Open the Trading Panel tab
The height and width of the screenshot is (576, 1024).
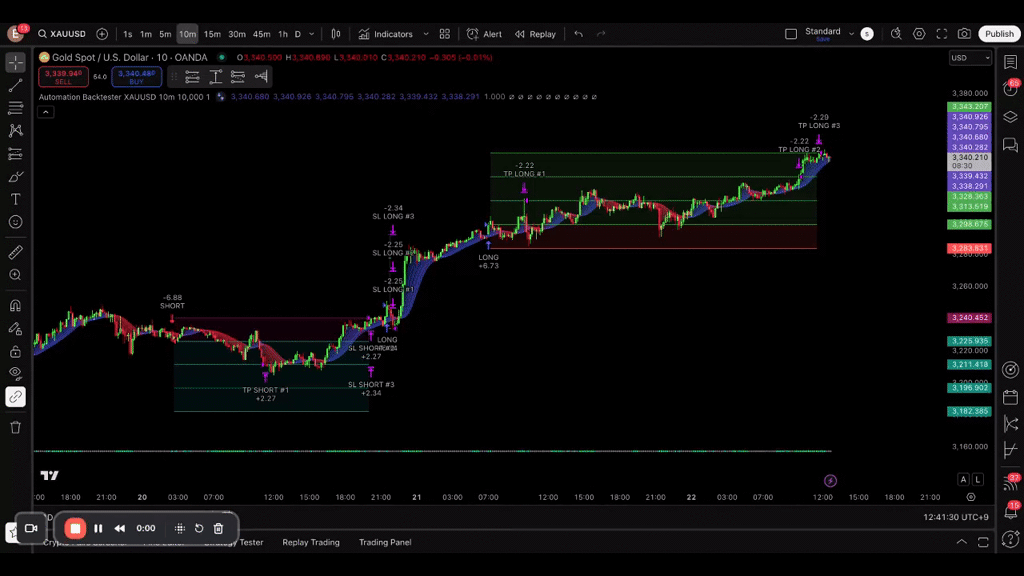[x=385, y=542]
